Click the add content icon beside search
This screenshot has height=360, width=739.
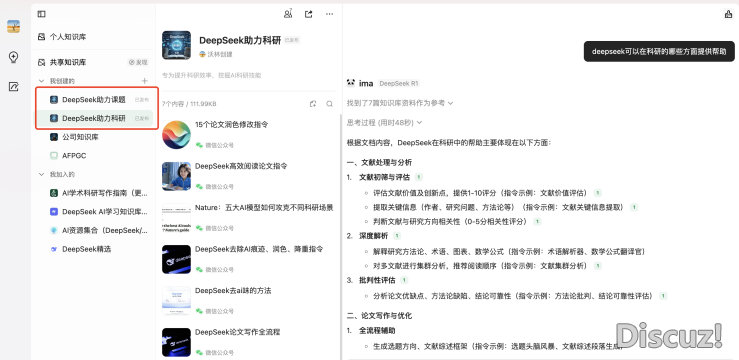coord(313,104)
